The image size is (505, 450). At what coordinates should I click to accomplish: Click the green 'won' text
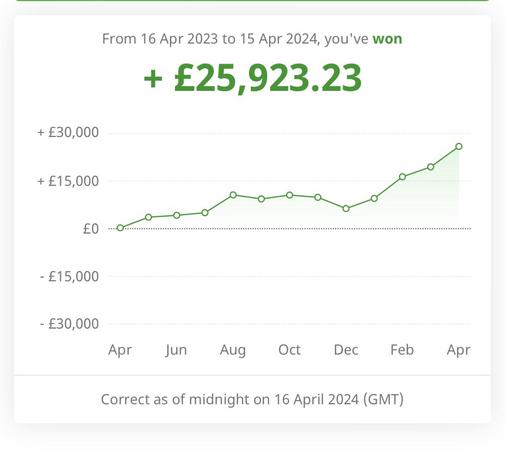coord(387,39)
